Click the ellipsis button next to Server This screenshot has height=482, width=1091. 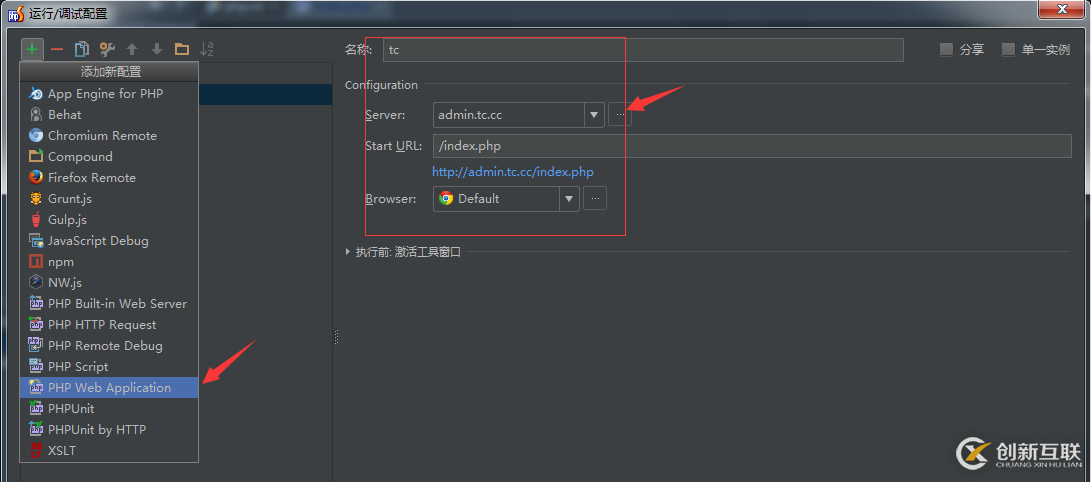(620, 115)
